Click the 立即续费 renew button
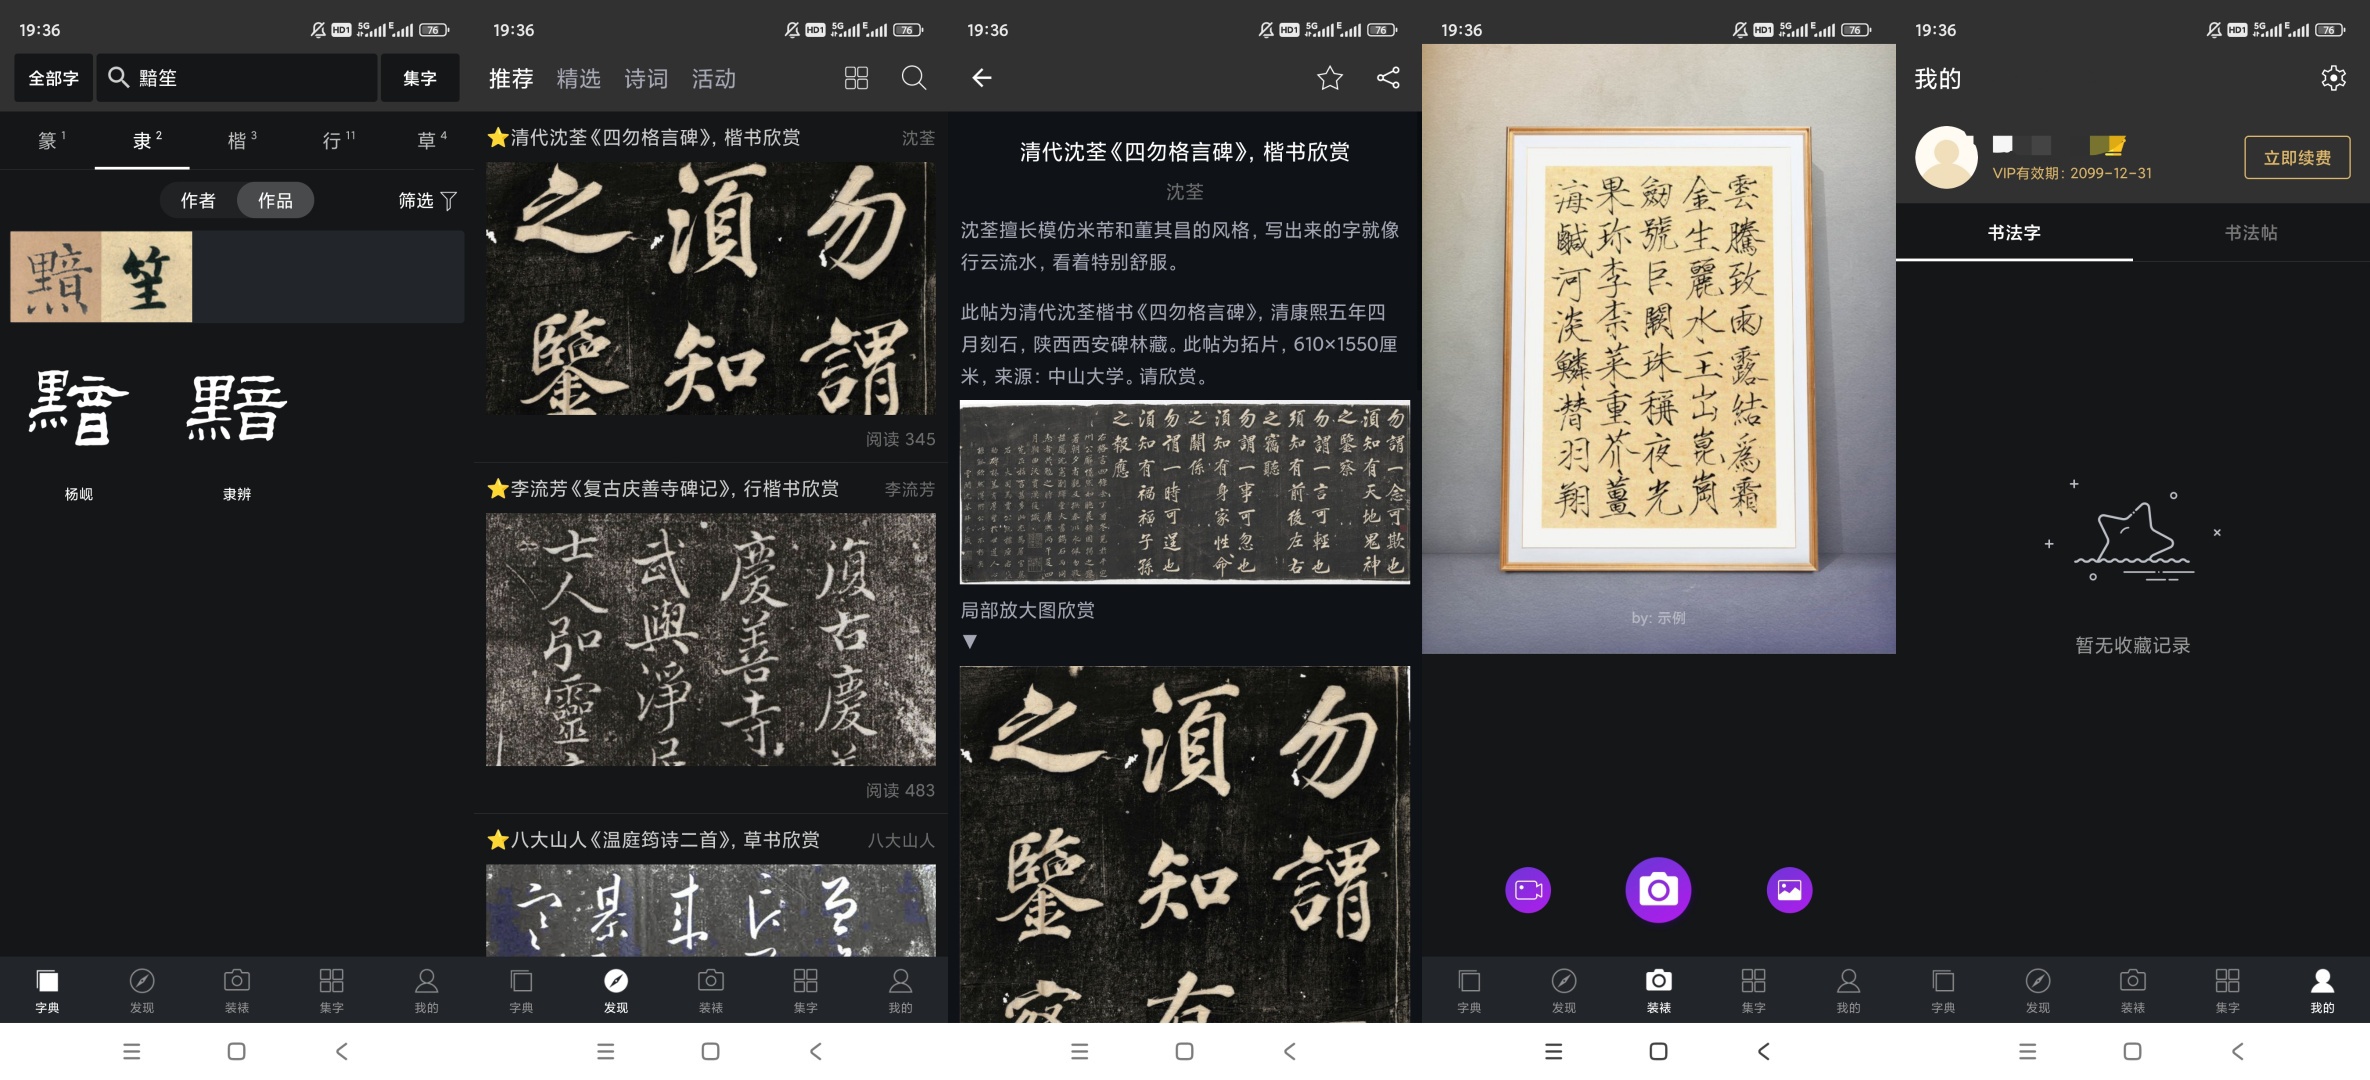The width and height of the screenshot is (2370, 1080). point(2296,158)
